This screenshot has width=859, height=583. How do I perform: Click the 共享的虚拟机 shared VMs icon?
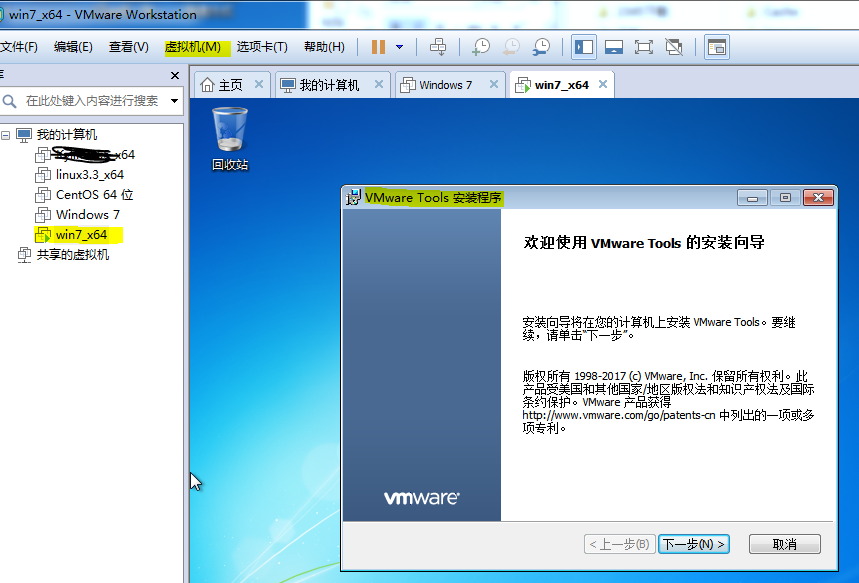pos(24,255)
